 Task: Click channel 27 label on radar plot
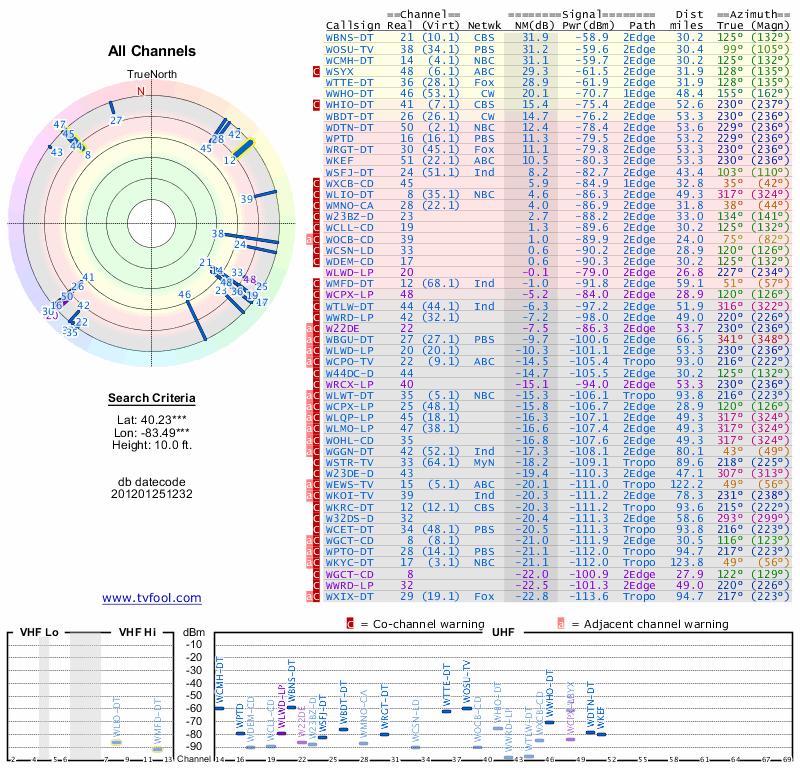(116, 120)
